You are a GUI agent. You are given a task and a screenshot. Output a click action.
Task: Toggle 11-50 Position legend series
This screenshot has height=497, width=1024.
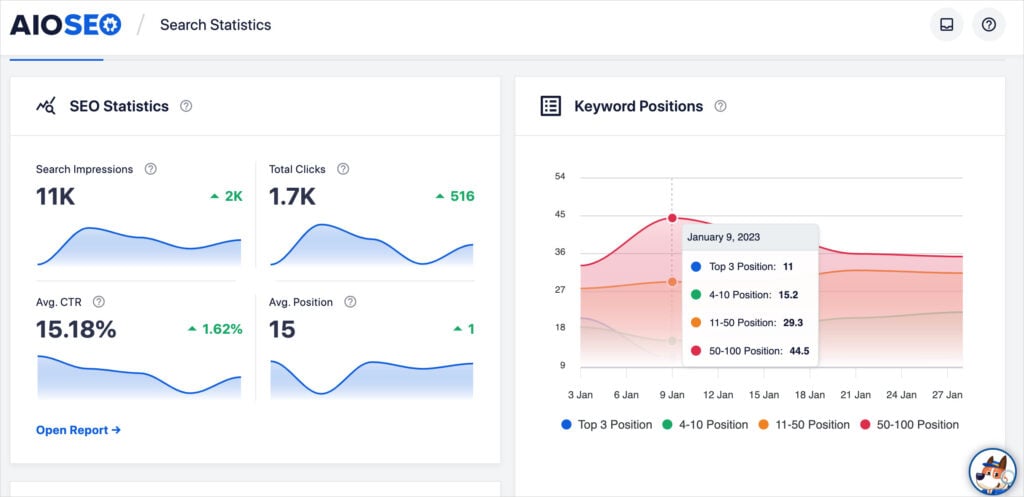(804, 425)
